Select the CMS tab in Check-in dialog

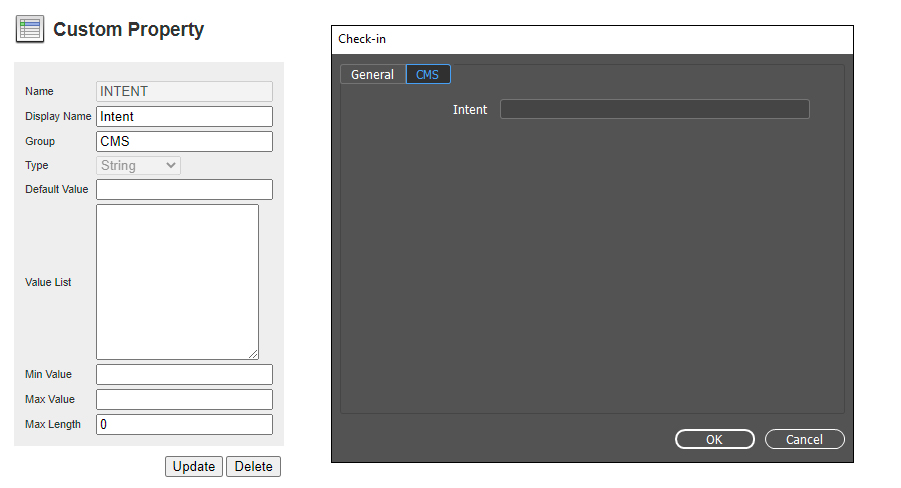[428, 75]
